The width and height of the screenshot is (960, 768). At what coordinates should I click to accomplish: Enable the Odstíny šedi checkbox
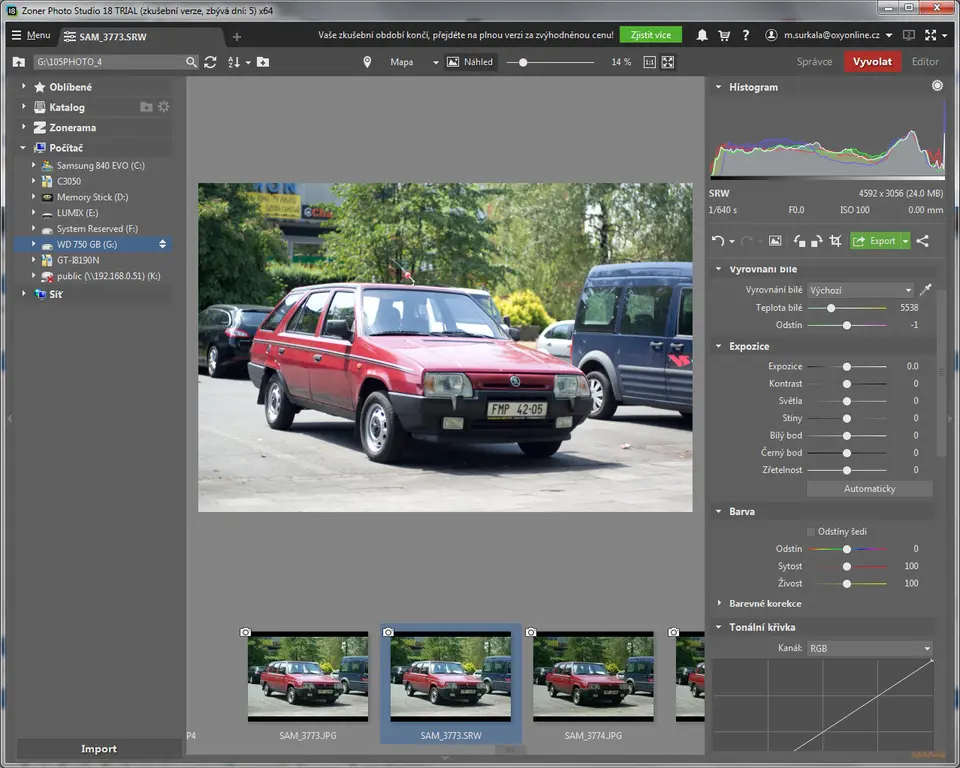(811, 531)
